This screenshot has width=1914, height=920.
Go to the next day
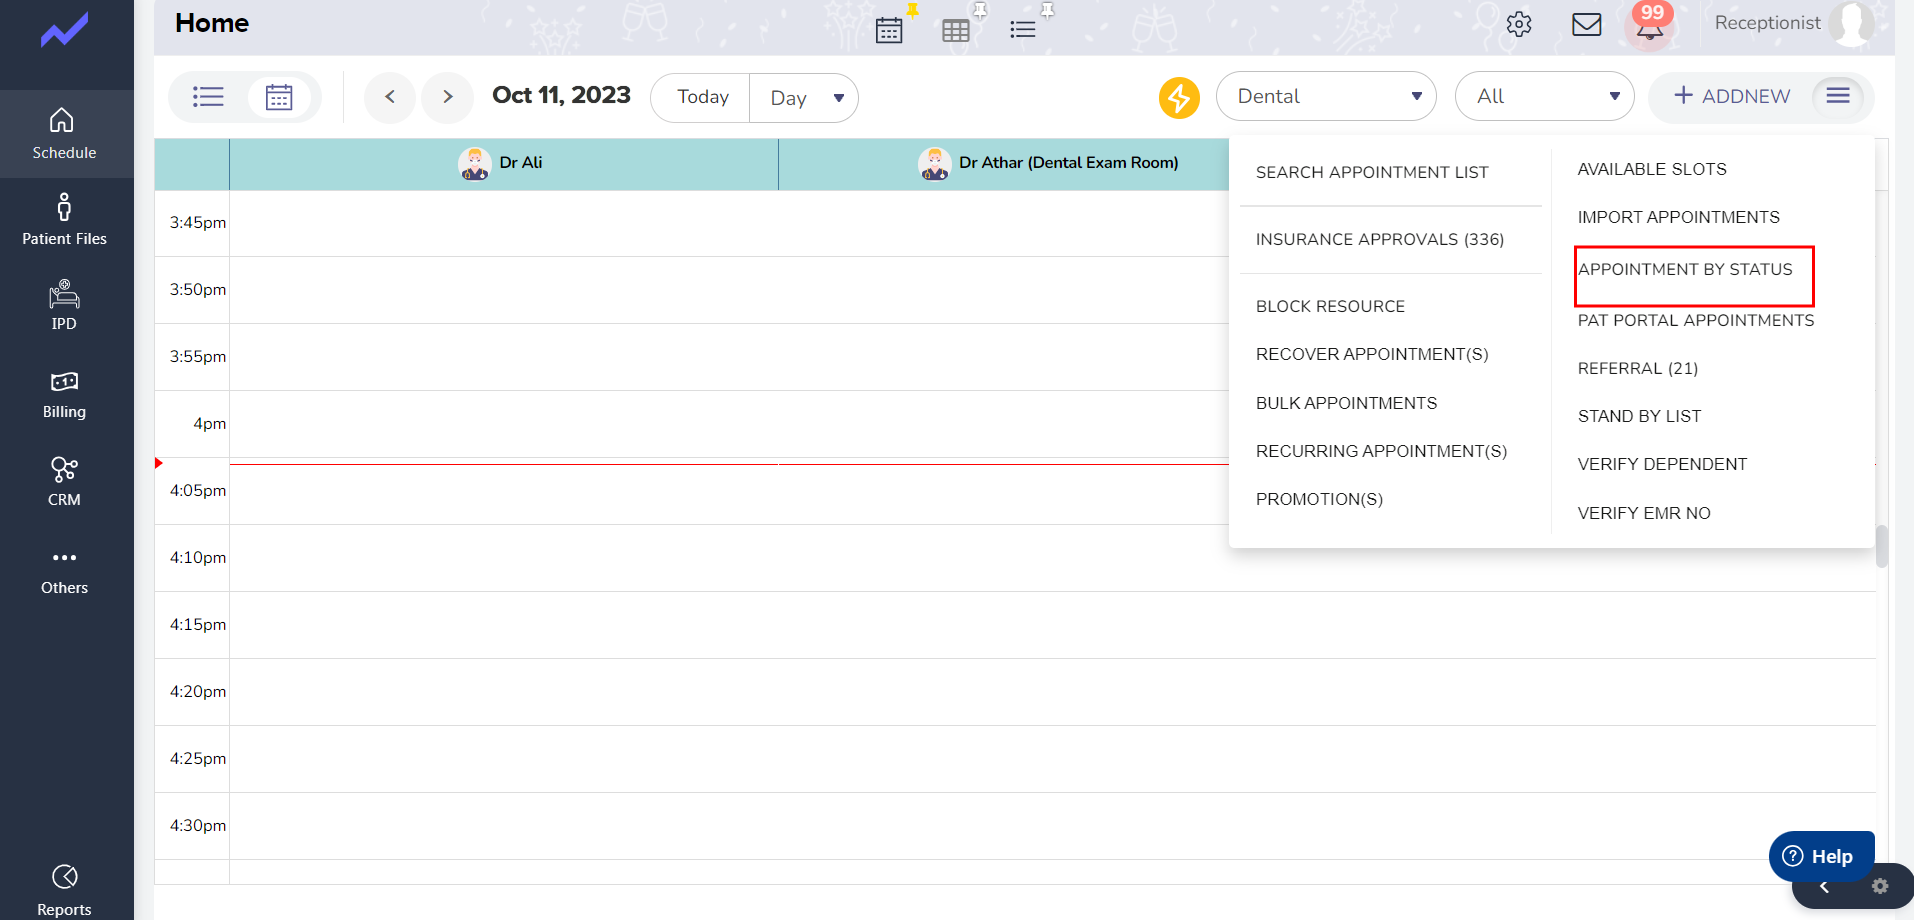(447, 97)
